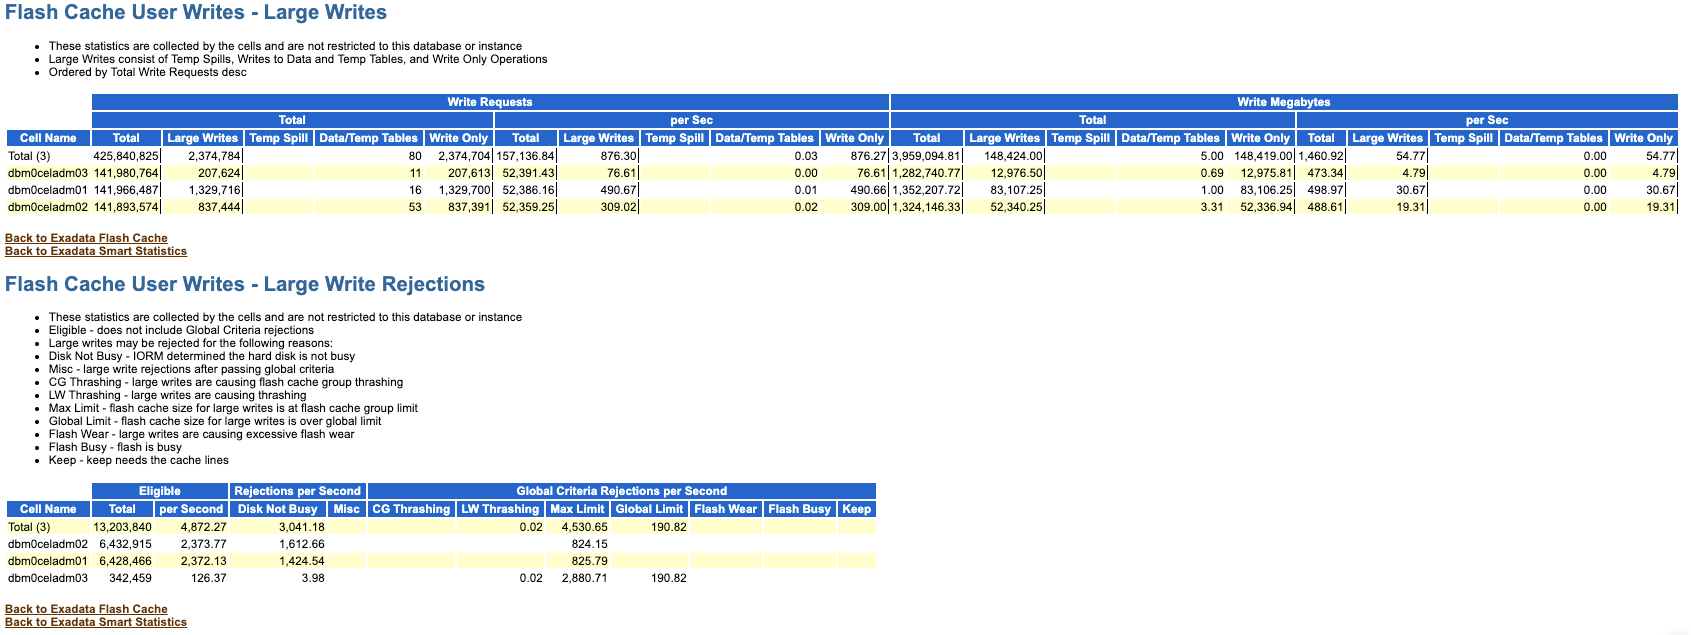
Task: Select cell value 207,624
Action: 220,173
